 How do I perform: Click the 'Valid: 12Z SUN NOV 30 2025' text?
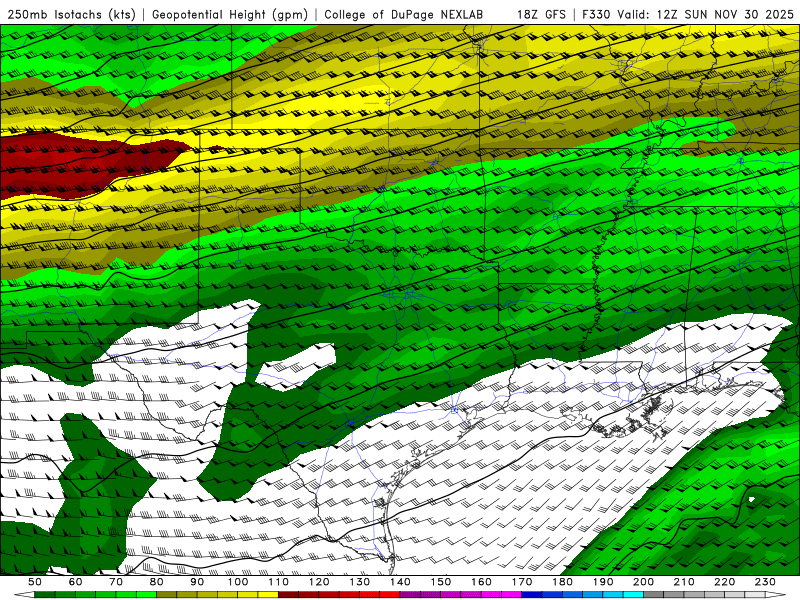(x=705, y=14)
